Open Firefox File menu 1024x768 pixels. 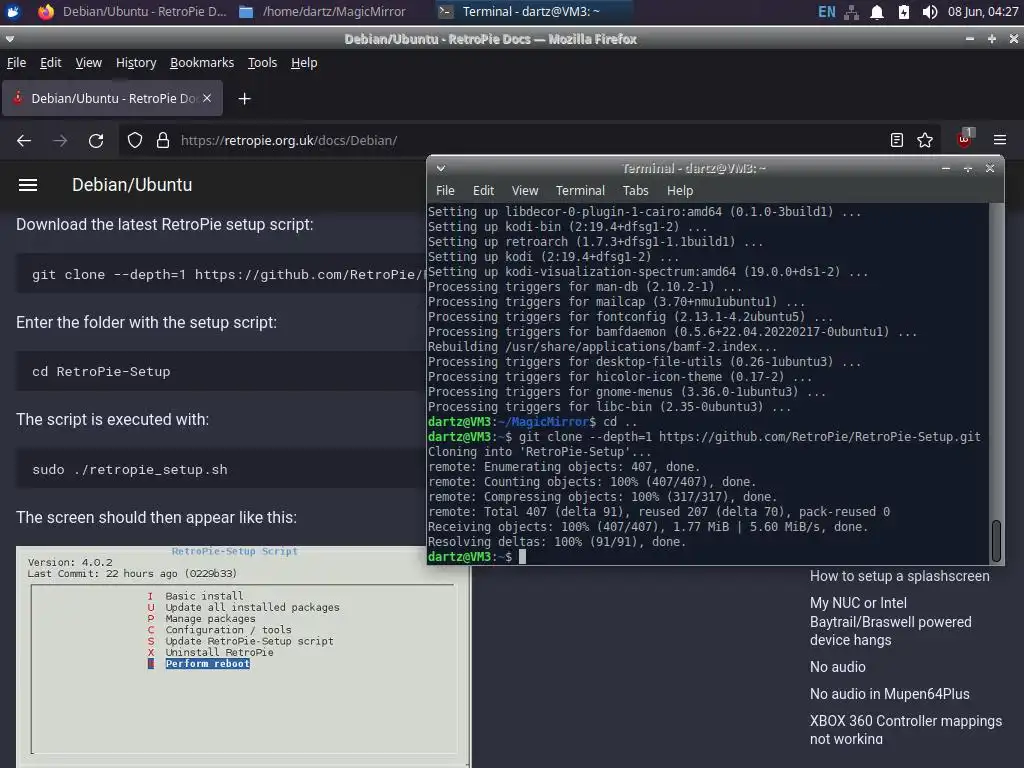pyautogui.click(x=16, y=63)
